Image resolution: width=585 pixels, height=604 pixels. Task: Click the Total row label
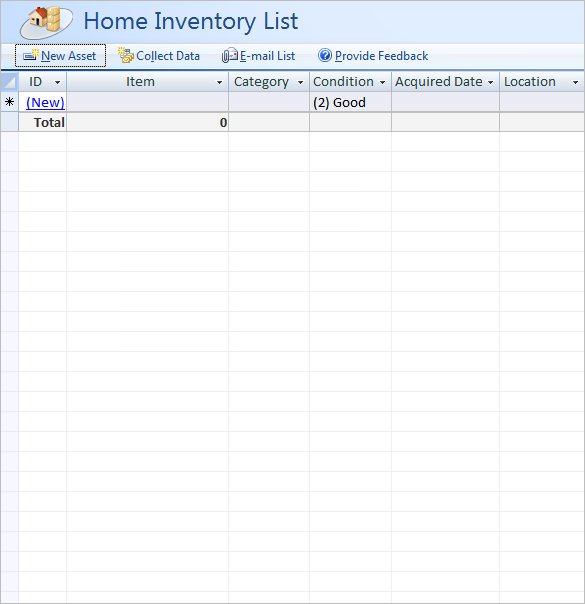[x=49, y=122]
